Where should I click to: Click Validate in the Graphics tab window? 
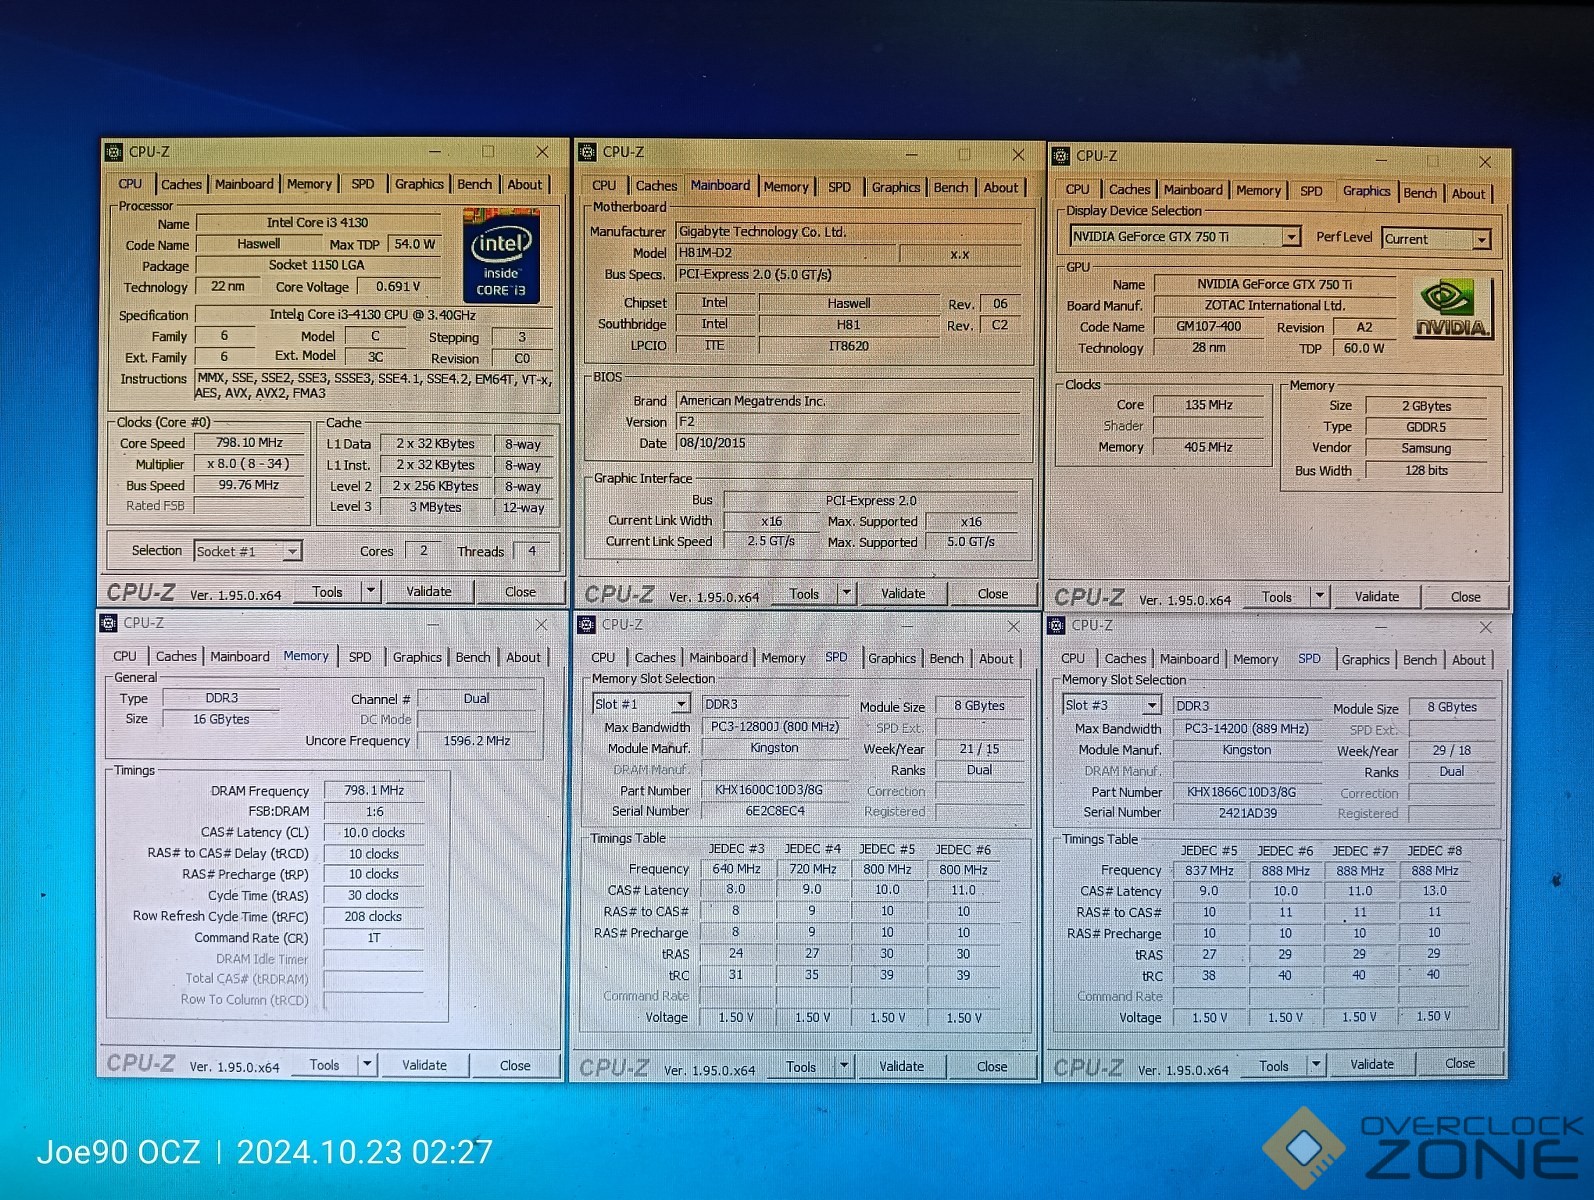tap(1377, 597)
